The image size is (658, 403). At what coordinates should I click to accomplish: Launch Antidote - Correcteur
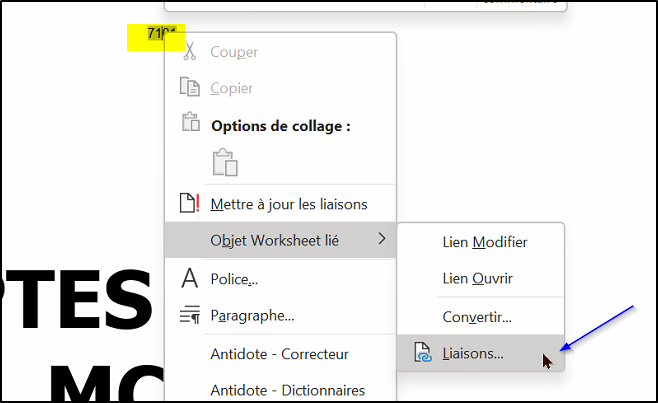click(x=280, y=354)
